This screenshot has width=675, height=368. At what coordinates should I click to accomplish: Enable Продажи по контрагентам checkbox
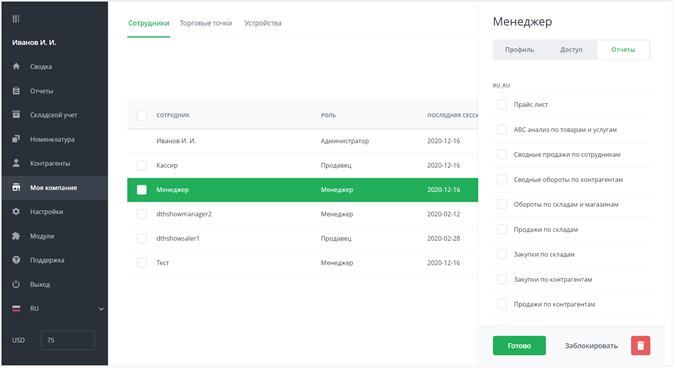[x=502, y=304]
